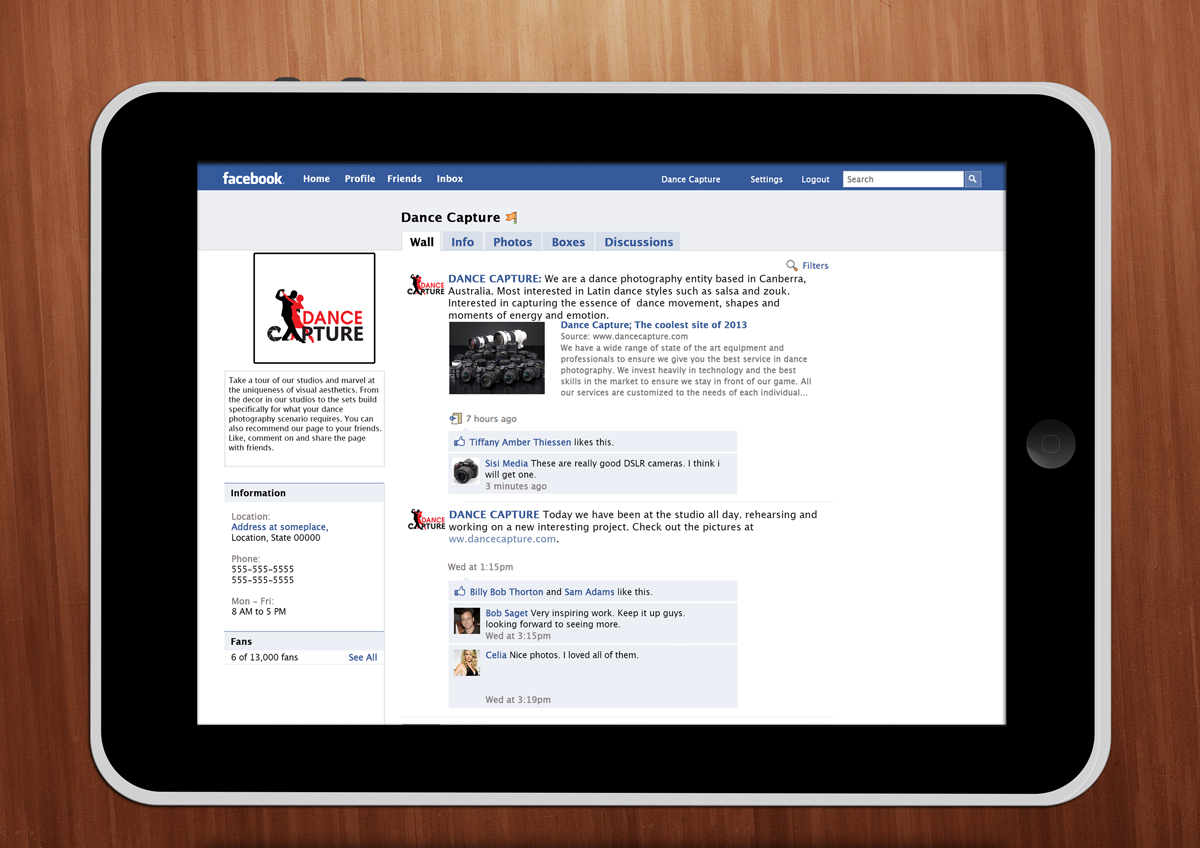Click the facebook logo
The height and width of the screenshot is (848, 1200).
click(x=253, y=178)
